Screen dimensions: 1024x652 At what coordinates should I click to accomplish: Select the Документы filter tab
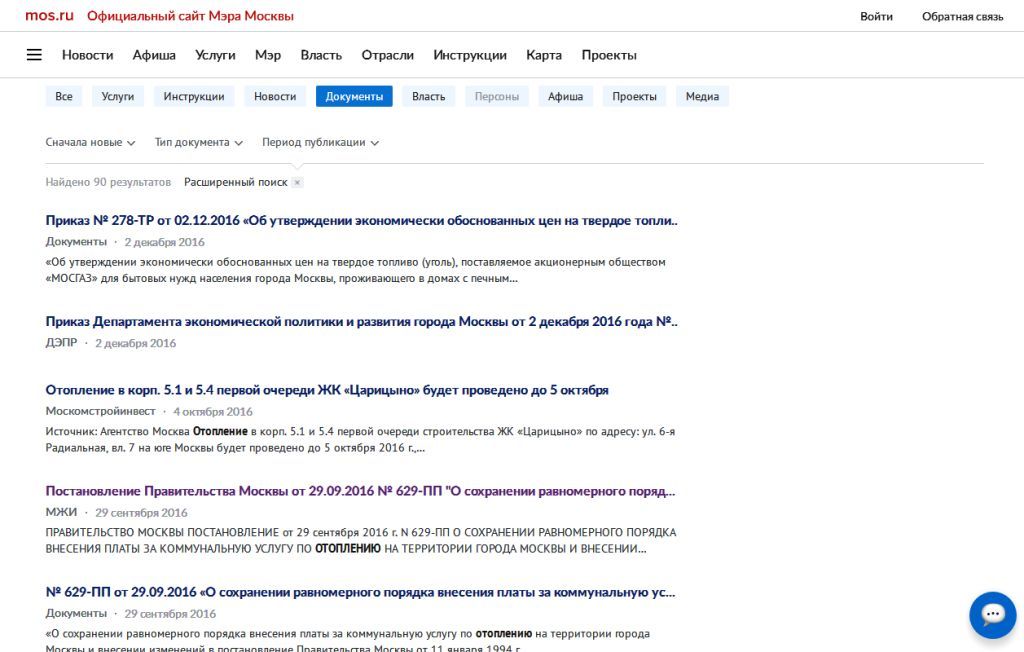[x=354, y=96]
